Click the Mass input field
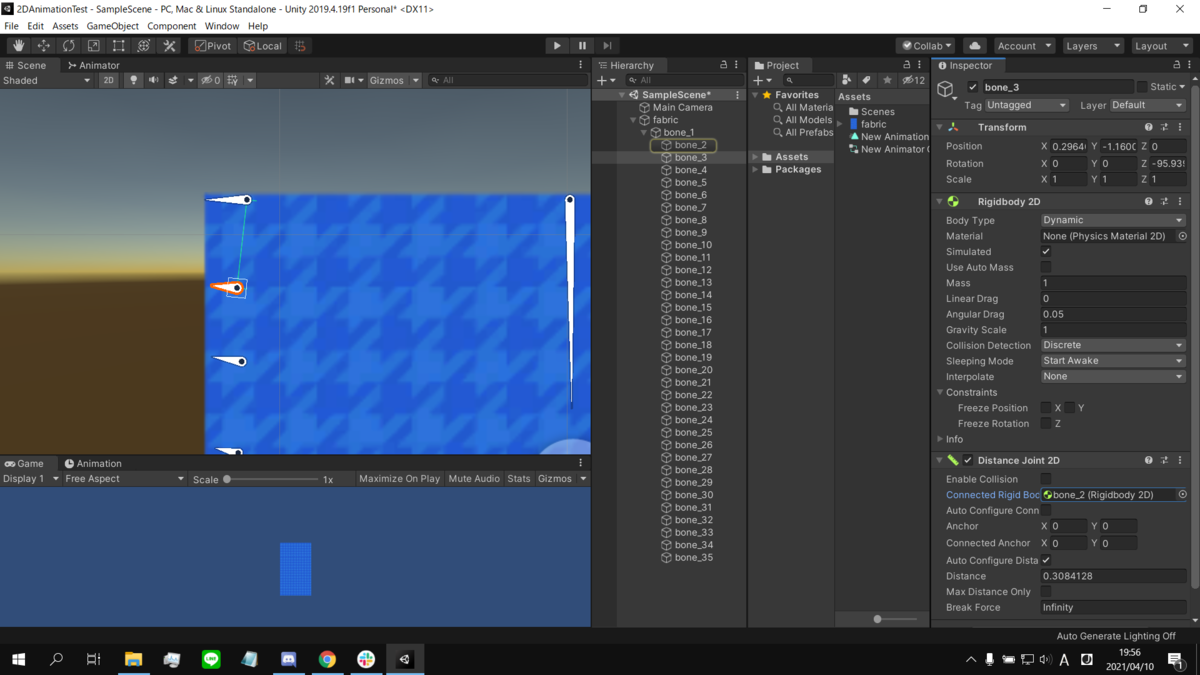The width and height of the screenshot is (1200, 675). (1113, 283)
